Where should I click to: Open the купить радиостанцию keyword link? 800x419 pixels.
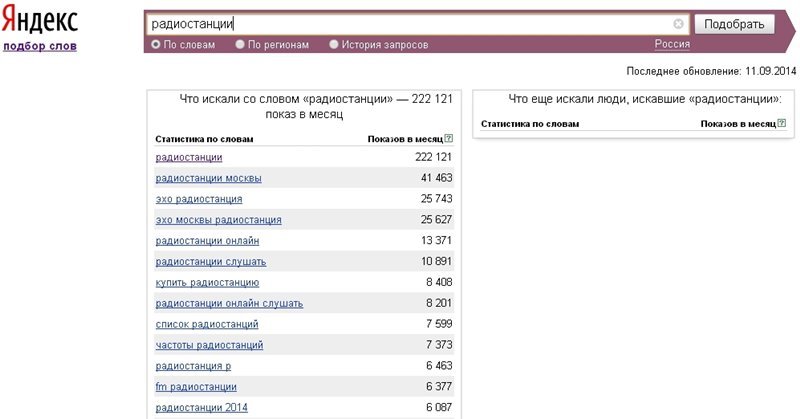coord(207,282)
